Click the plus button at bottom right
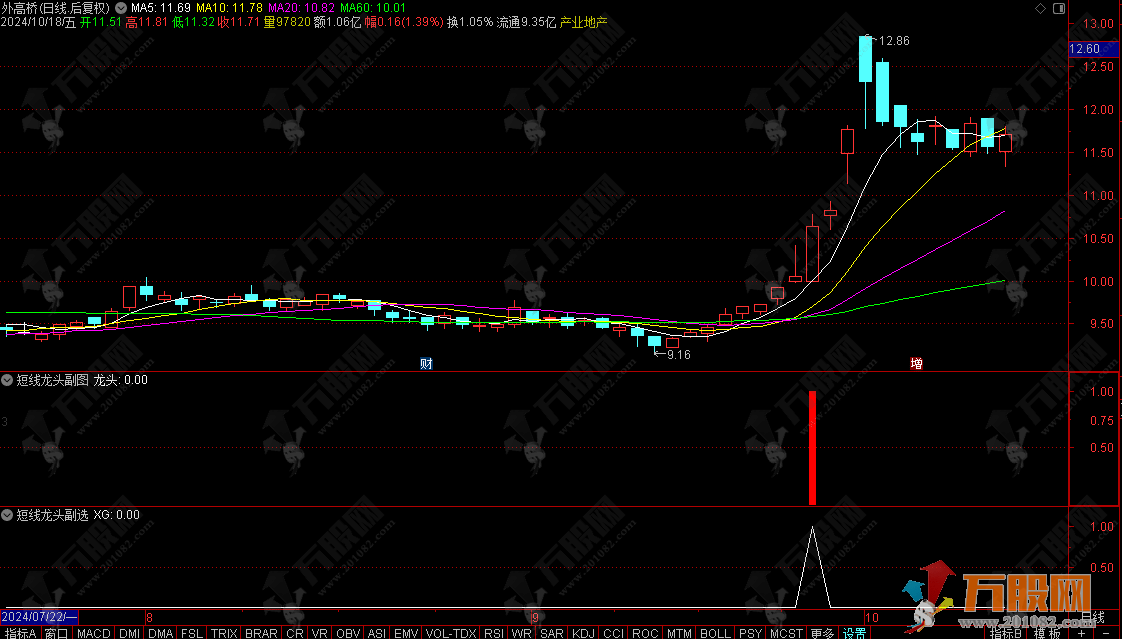Screen dimensions: 1122x639 click(1081, 633)
